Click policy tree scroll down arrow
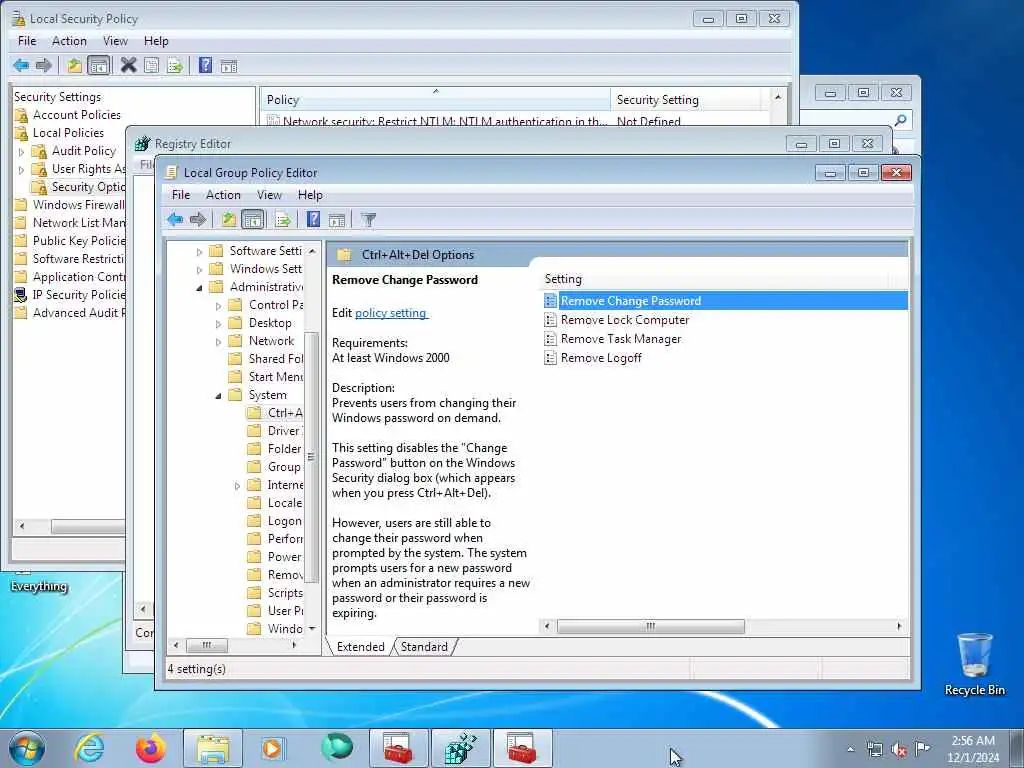1024x768 pixels. pyautogui.click(x=312, y=628)
